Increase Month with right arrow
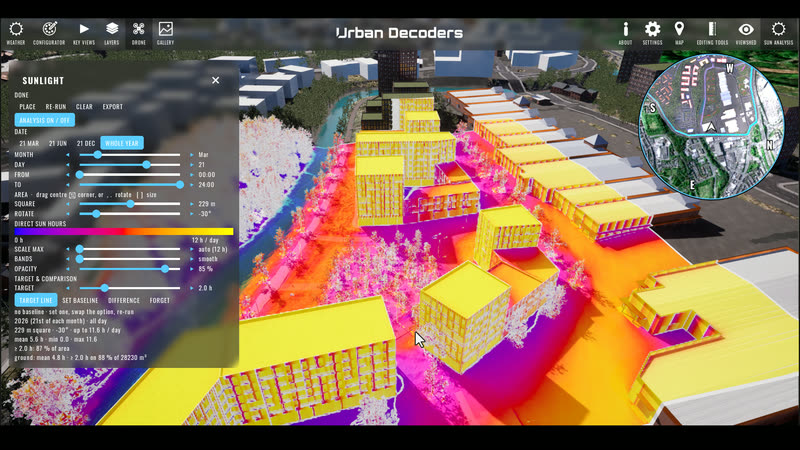The width and height of the screenshot is (800, 450). coord(192,155)
